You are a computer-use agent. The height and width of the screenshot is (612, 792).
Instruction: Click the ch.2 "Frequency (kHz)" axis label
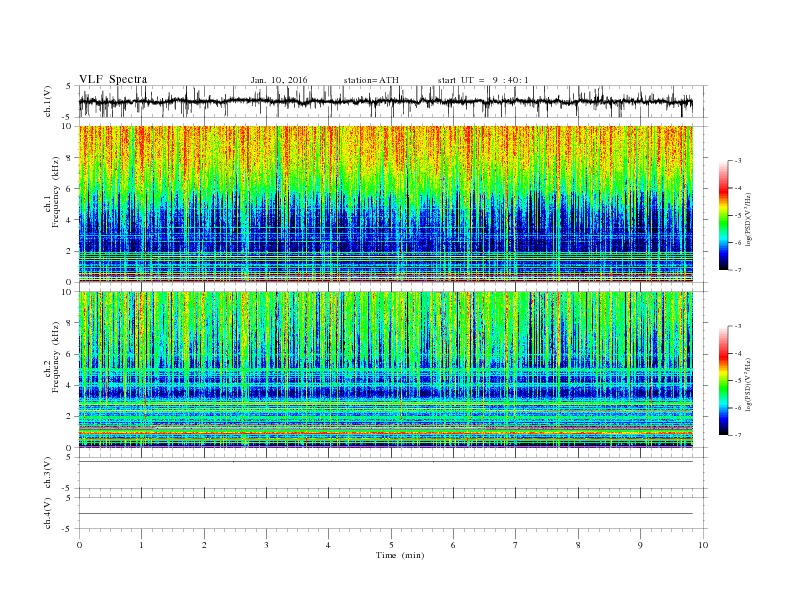click(56, 356)
